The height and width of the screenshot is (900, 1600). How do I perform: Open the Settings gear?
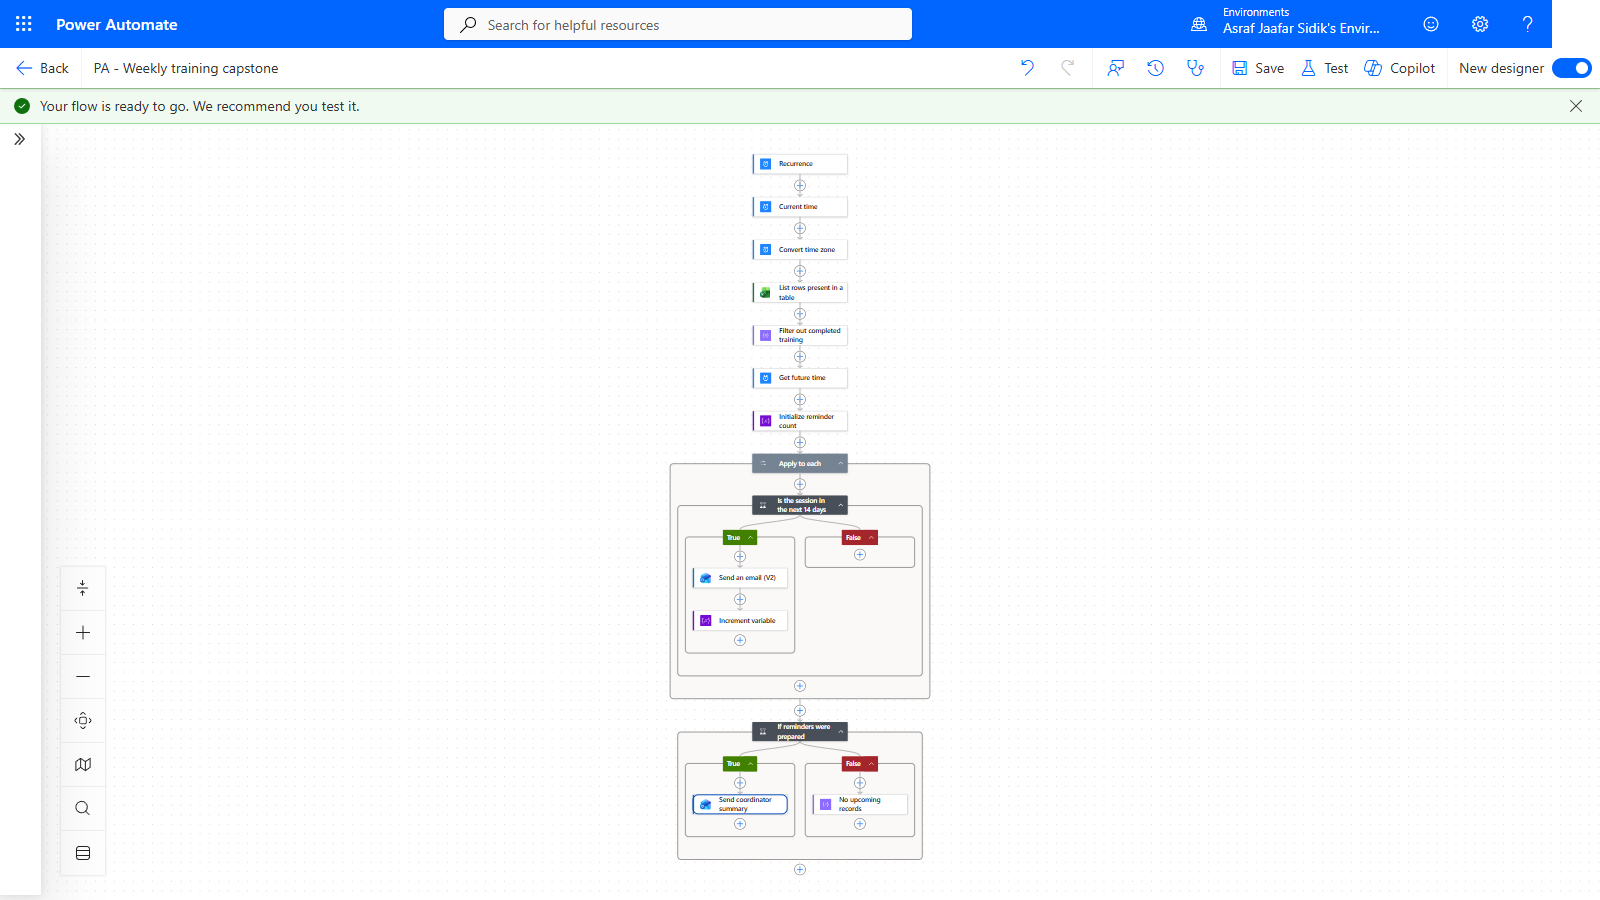click(x=1480, y=24)
